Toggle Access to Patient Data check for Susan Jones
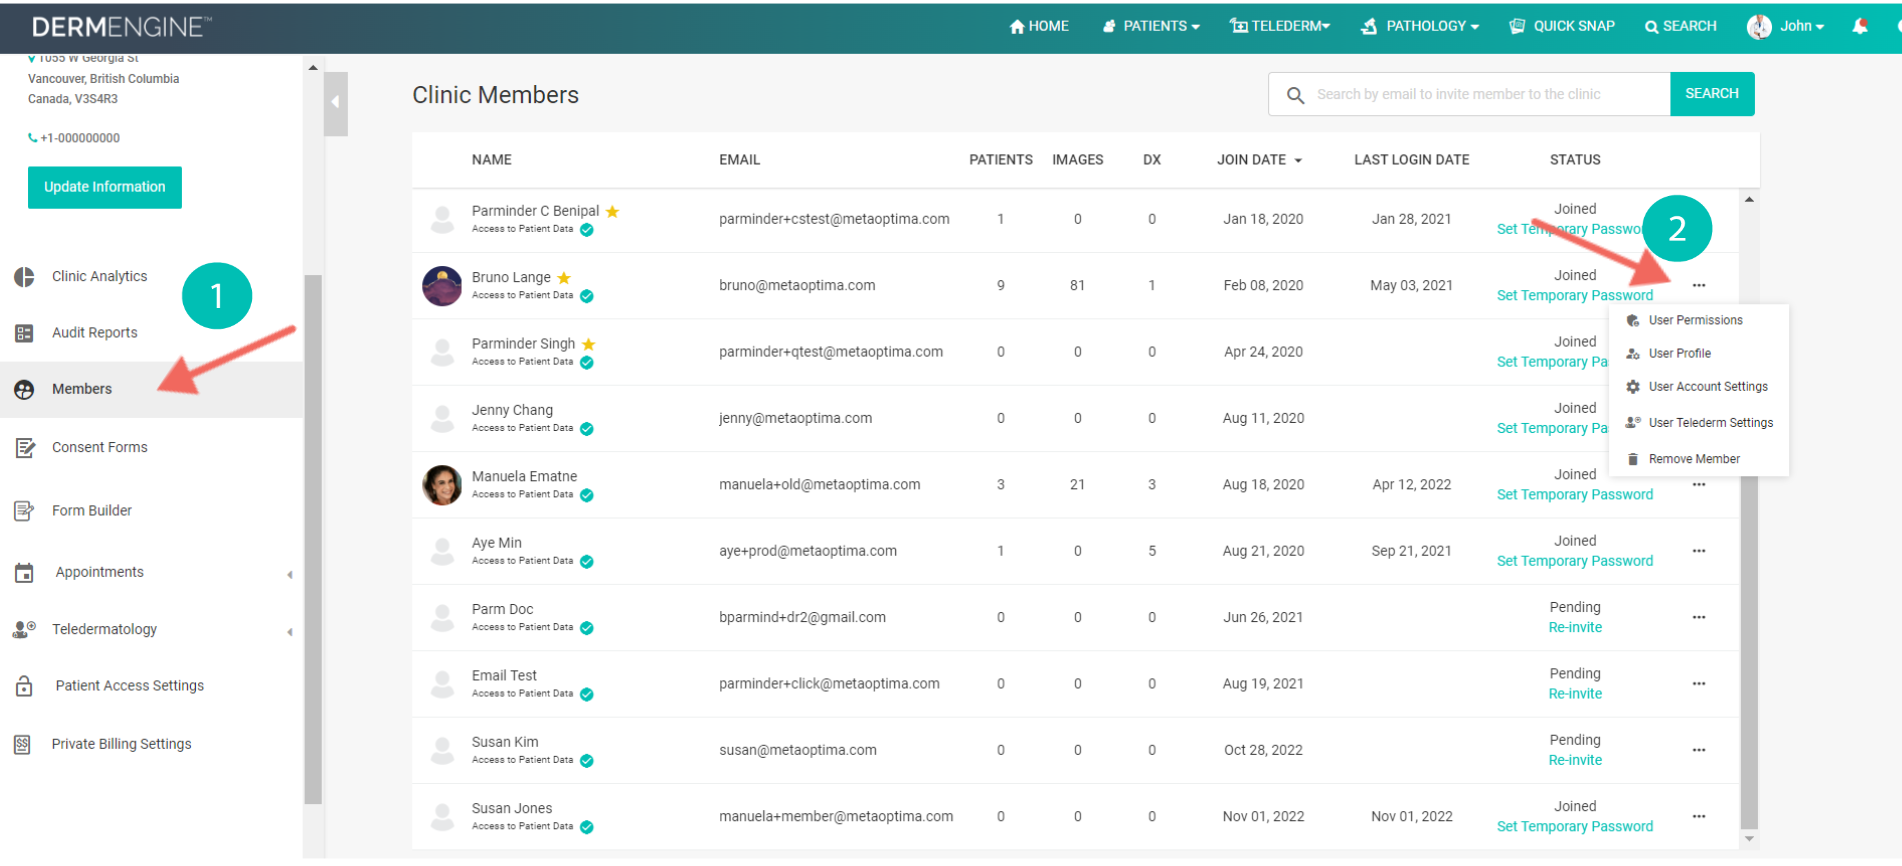The width and height of the screenshot is (1902, 866). point(587,827)
